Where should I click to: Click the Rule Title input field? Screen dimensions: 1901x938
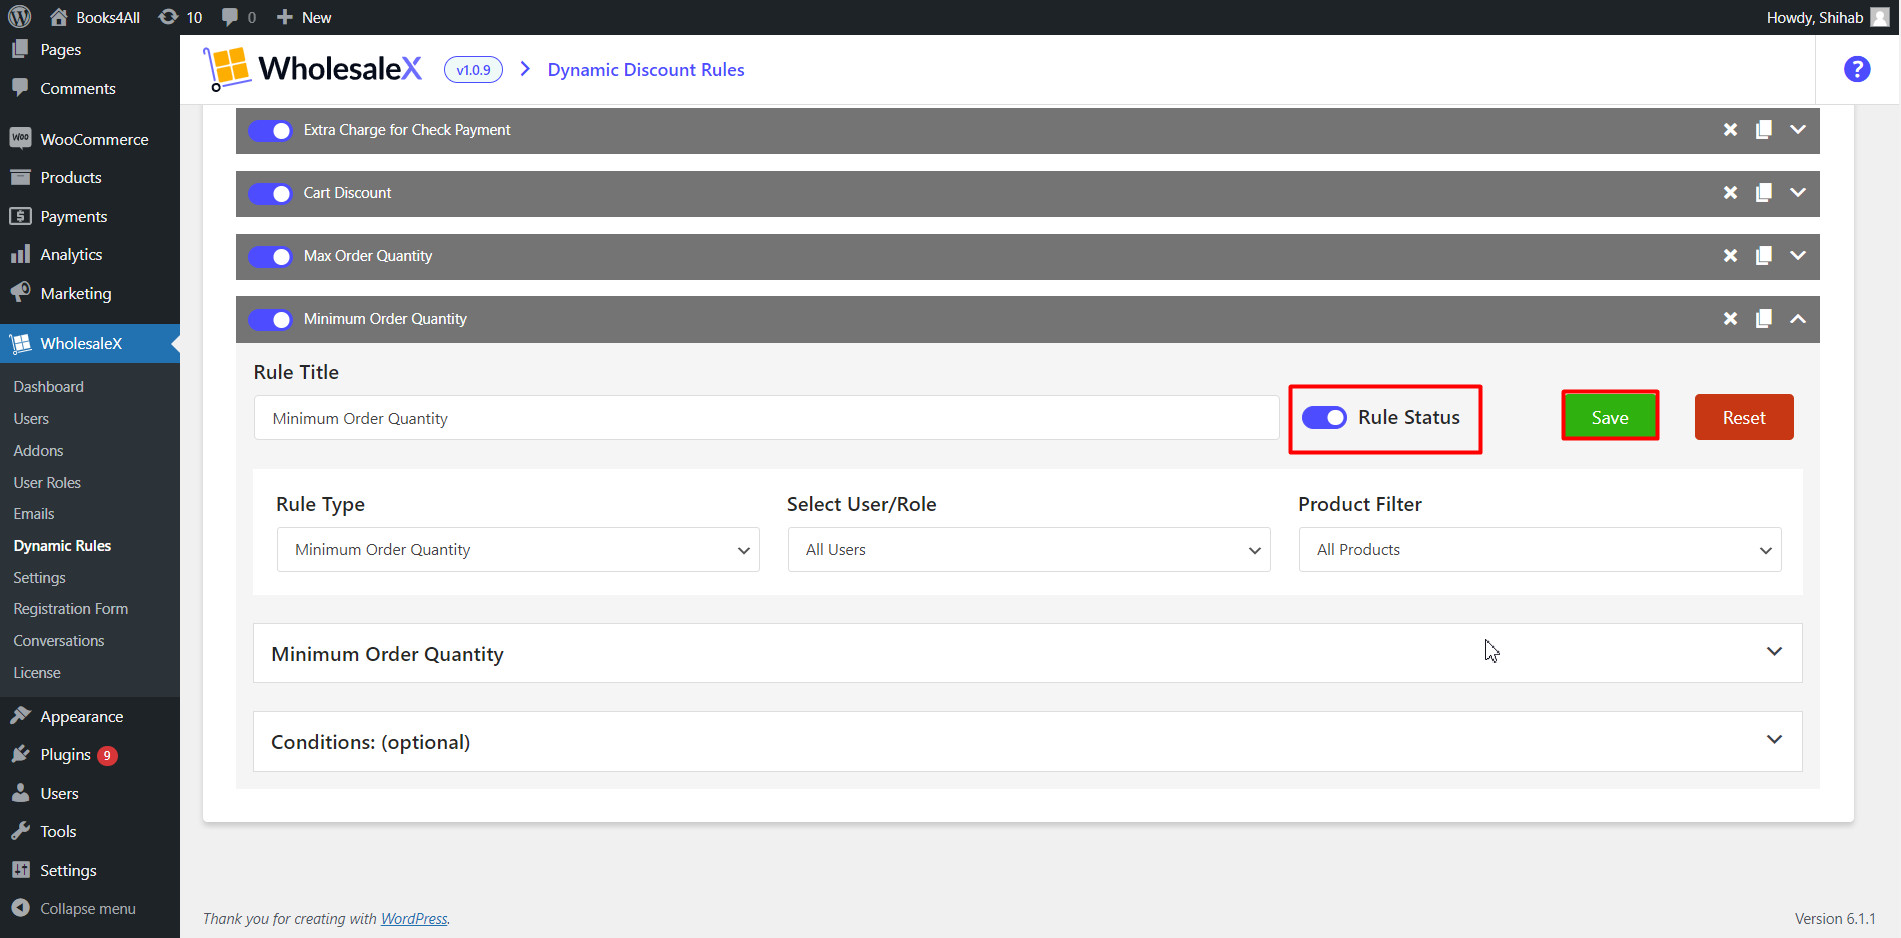[x=766, y=418]
